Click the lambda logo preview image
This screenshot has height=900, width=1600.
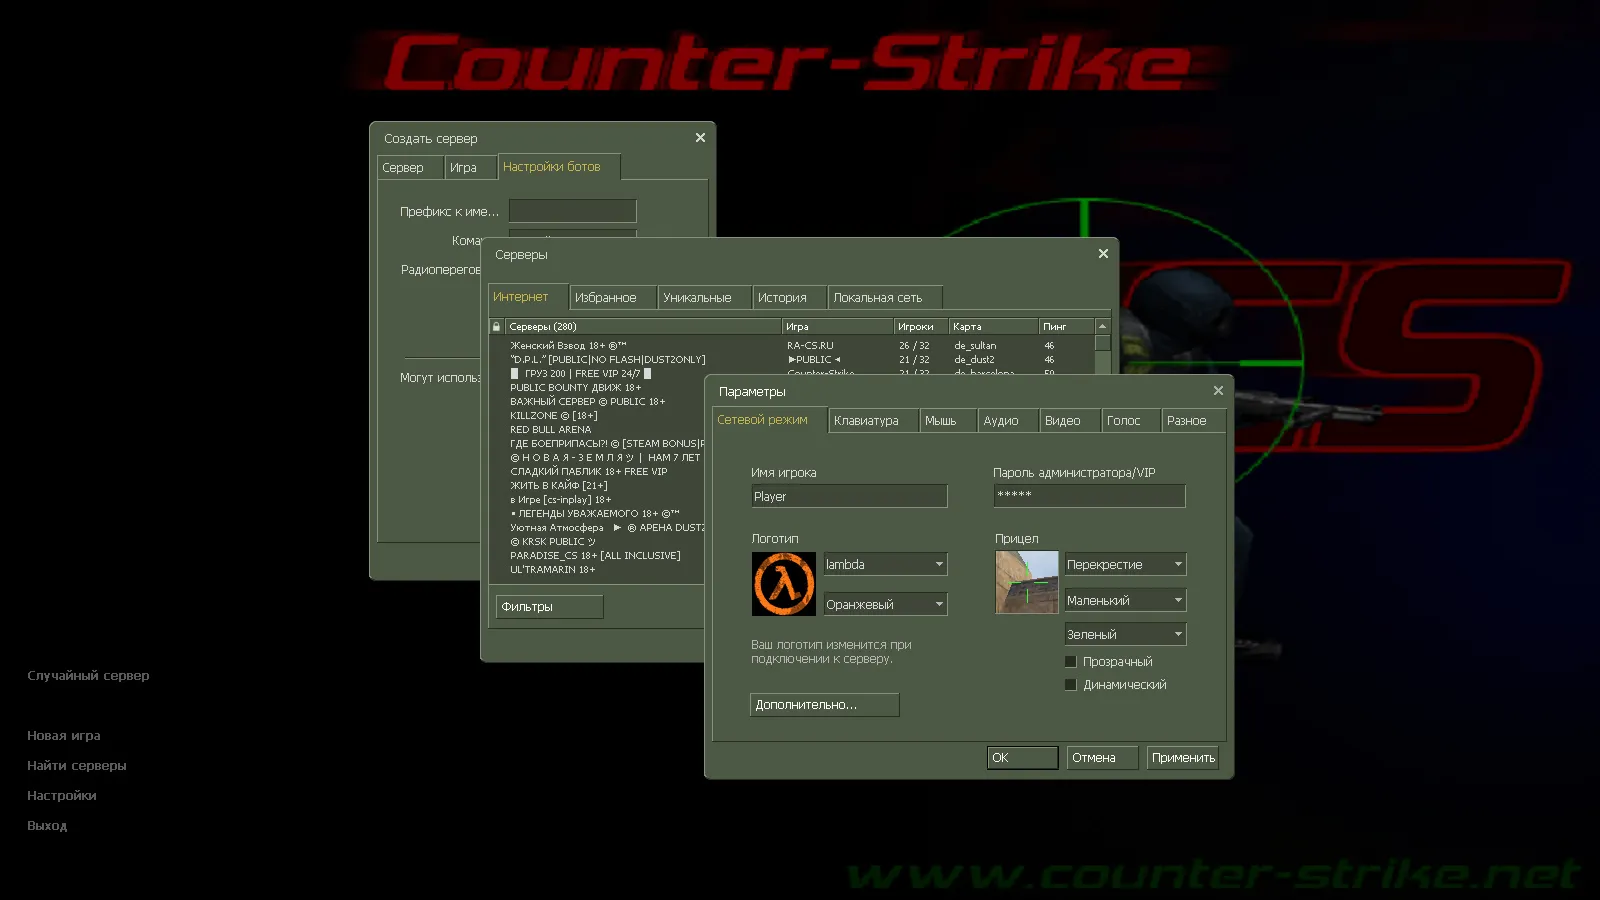[x=784, y=584]
